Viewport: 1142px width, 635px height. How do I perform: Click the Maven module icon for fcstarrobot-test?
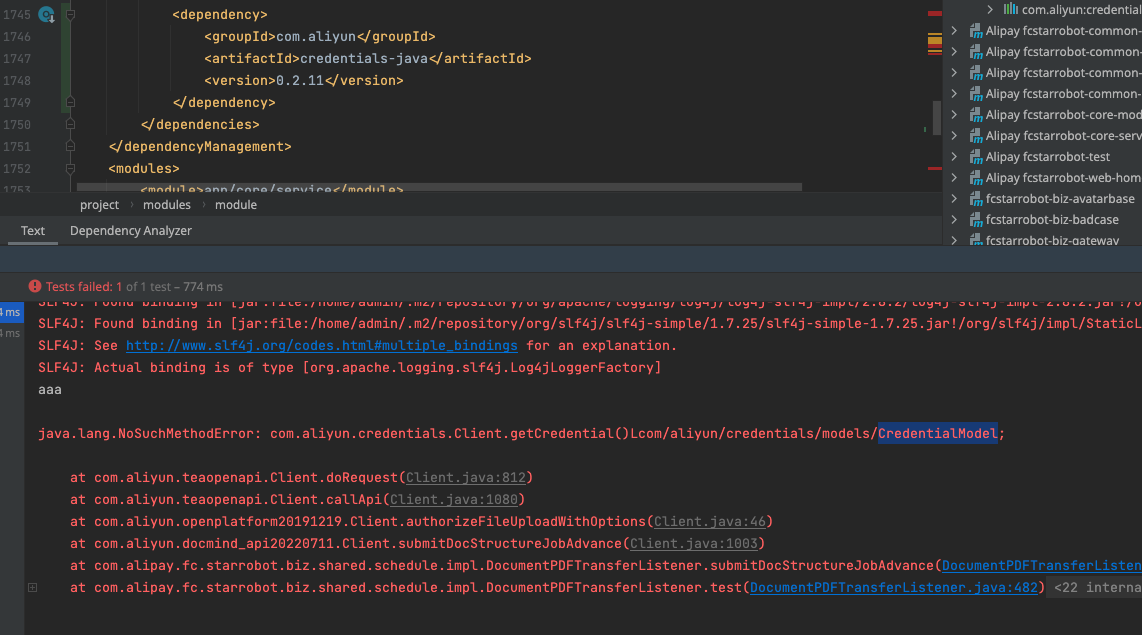coord(975,157)
